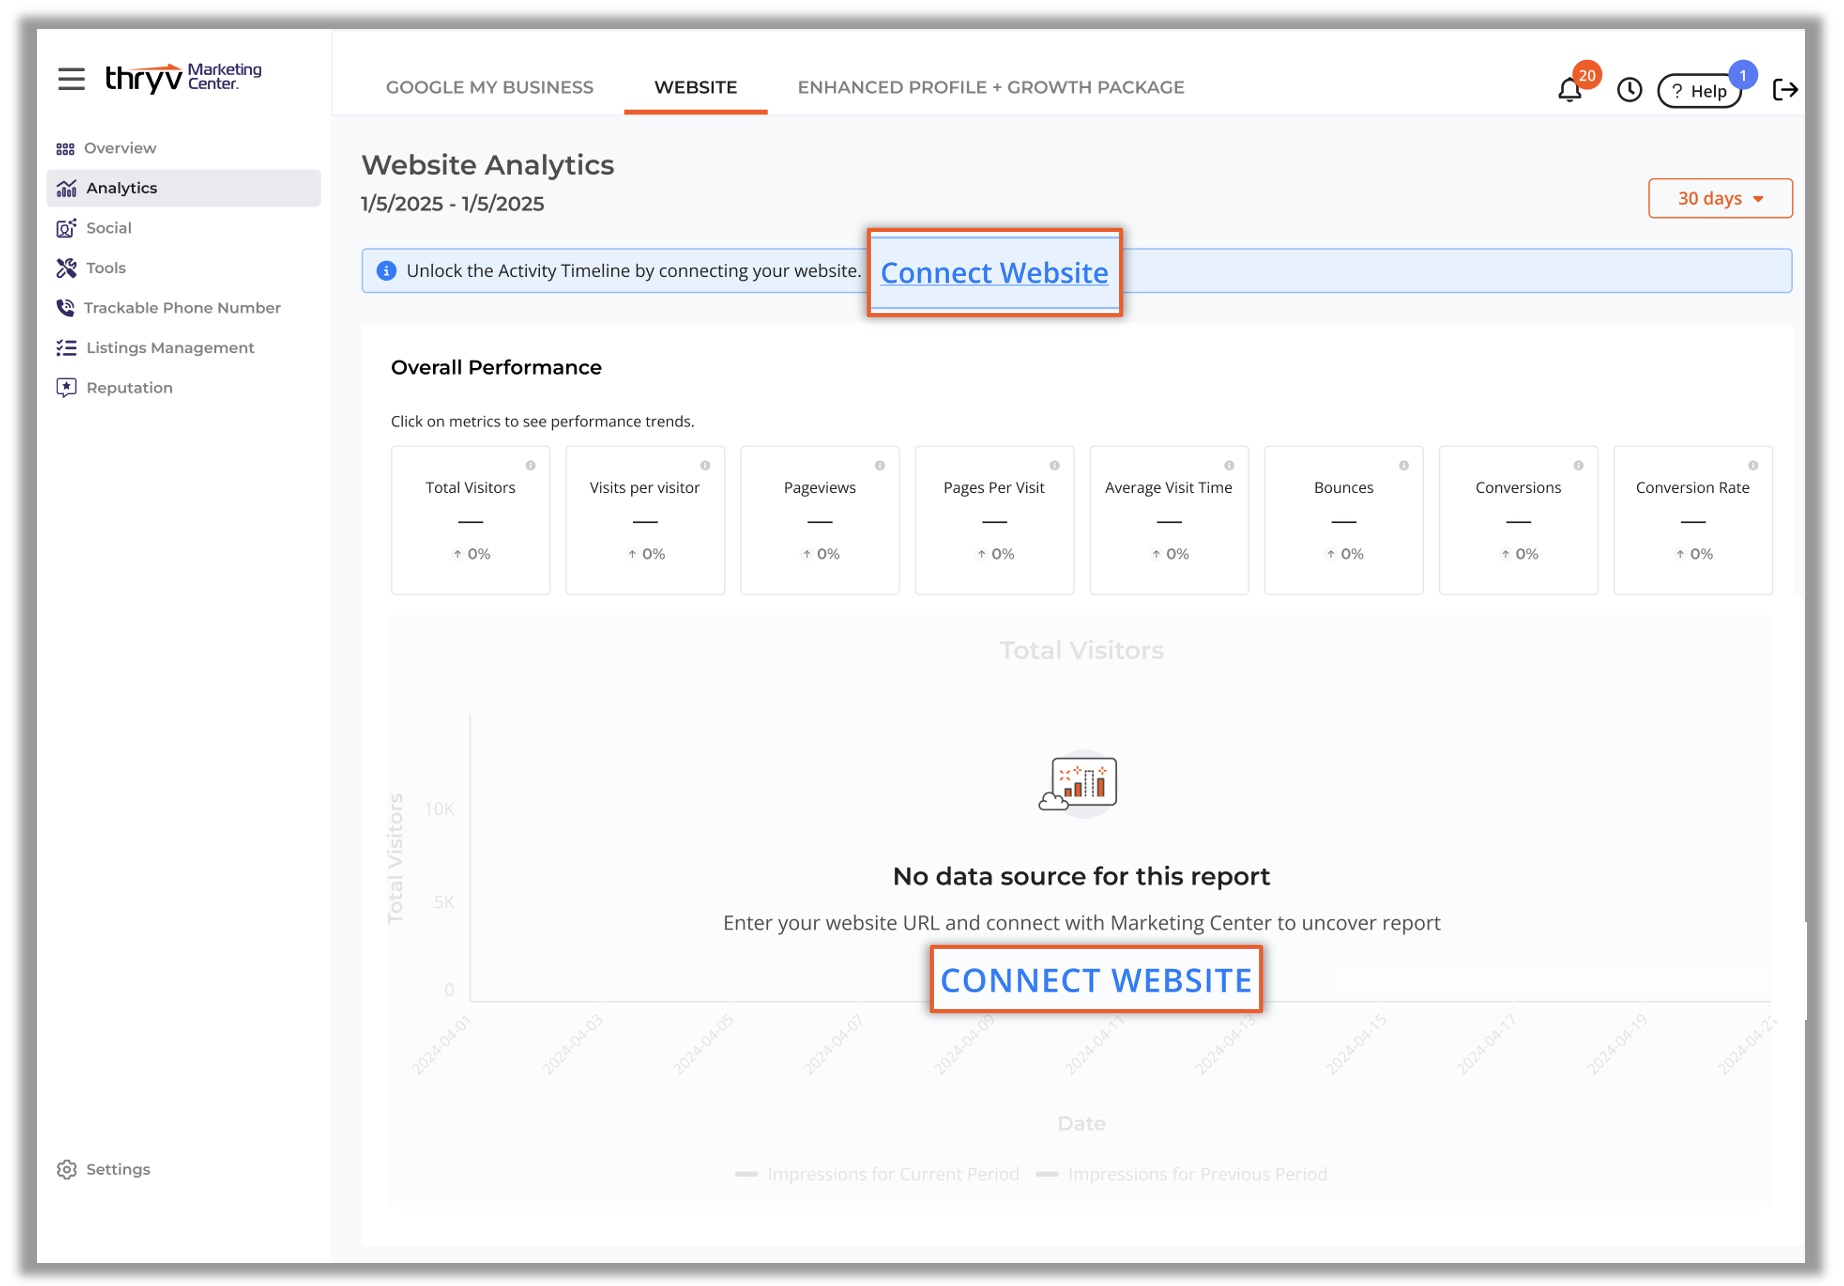Viewport: 1844px width, 1286px height.
Task: Click the blue info icon in the banner
Action: click(386, 271)
